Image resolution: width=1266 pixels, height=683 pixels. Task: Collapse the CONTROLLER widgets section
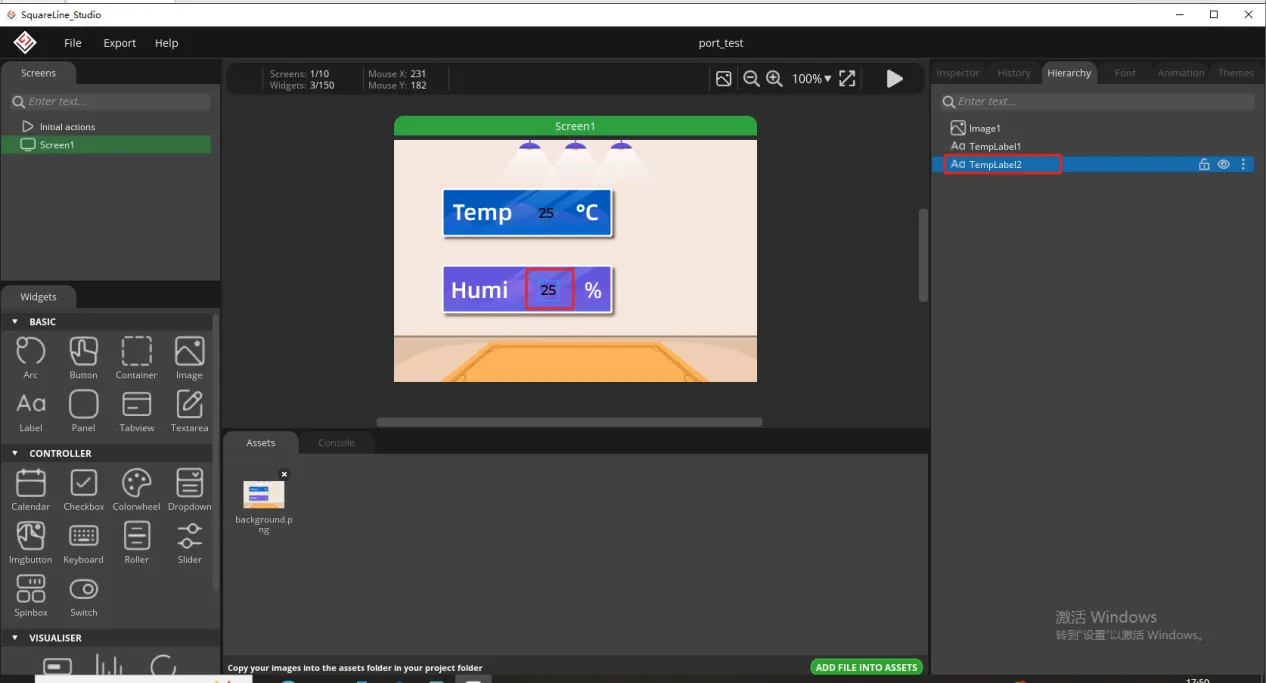(15, 453)
